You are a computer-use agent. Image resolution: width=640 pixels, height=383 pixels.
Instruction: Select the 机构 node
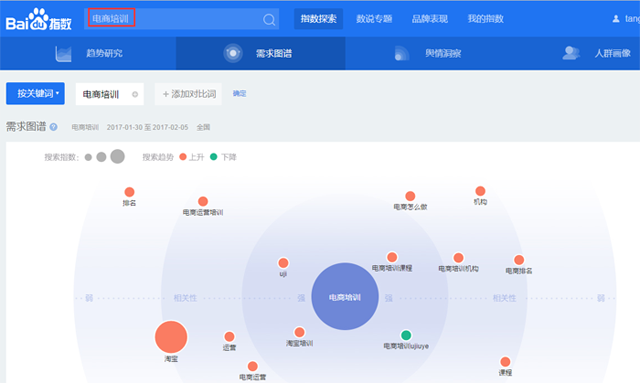(x=480, y=191)
